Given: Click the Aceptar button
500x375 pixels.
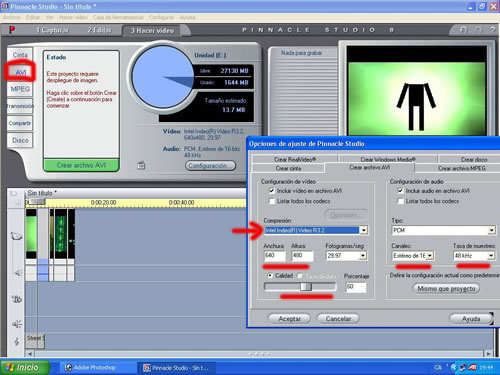Looking at the screenshot, I should click(289, 319).
